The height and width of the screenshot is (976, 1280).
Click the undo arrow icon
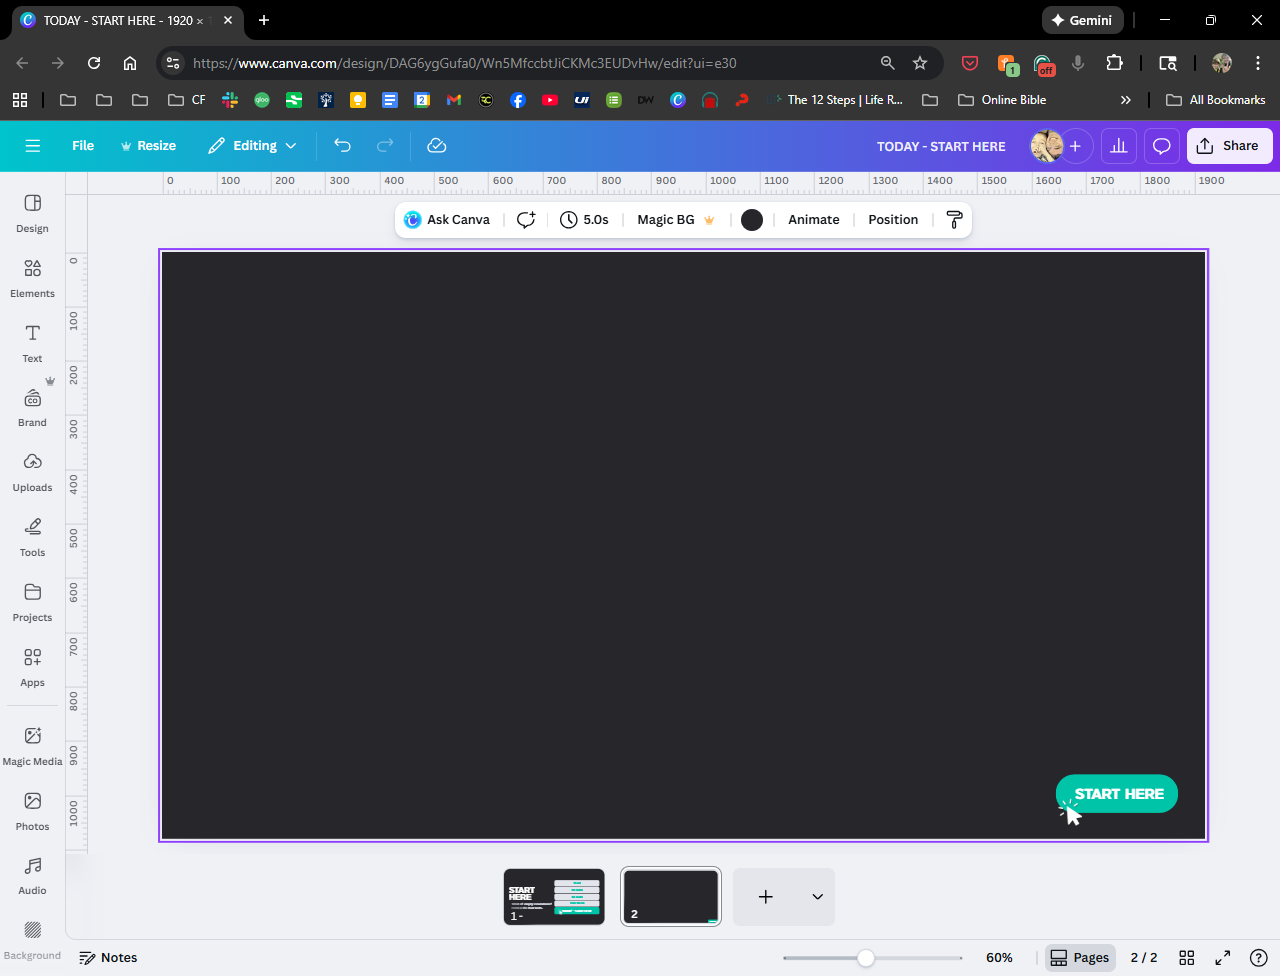click(342, 146)
